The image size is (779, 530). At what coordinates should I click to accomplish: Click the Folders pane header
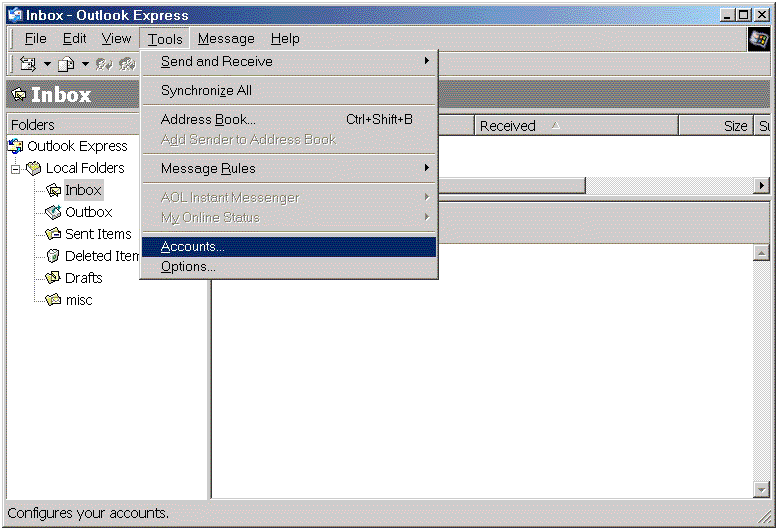[74, 125]
